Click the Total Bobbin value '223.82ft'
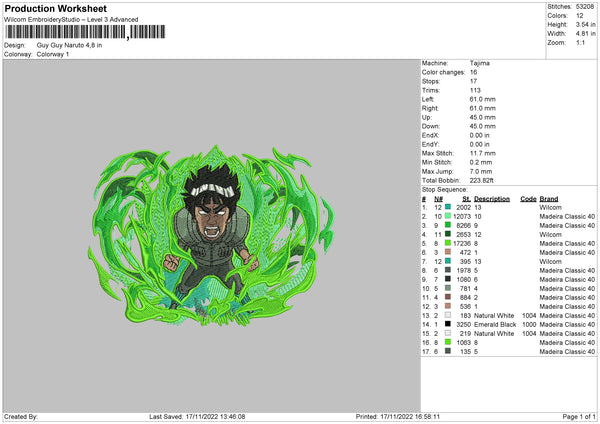 coord(481,180)
